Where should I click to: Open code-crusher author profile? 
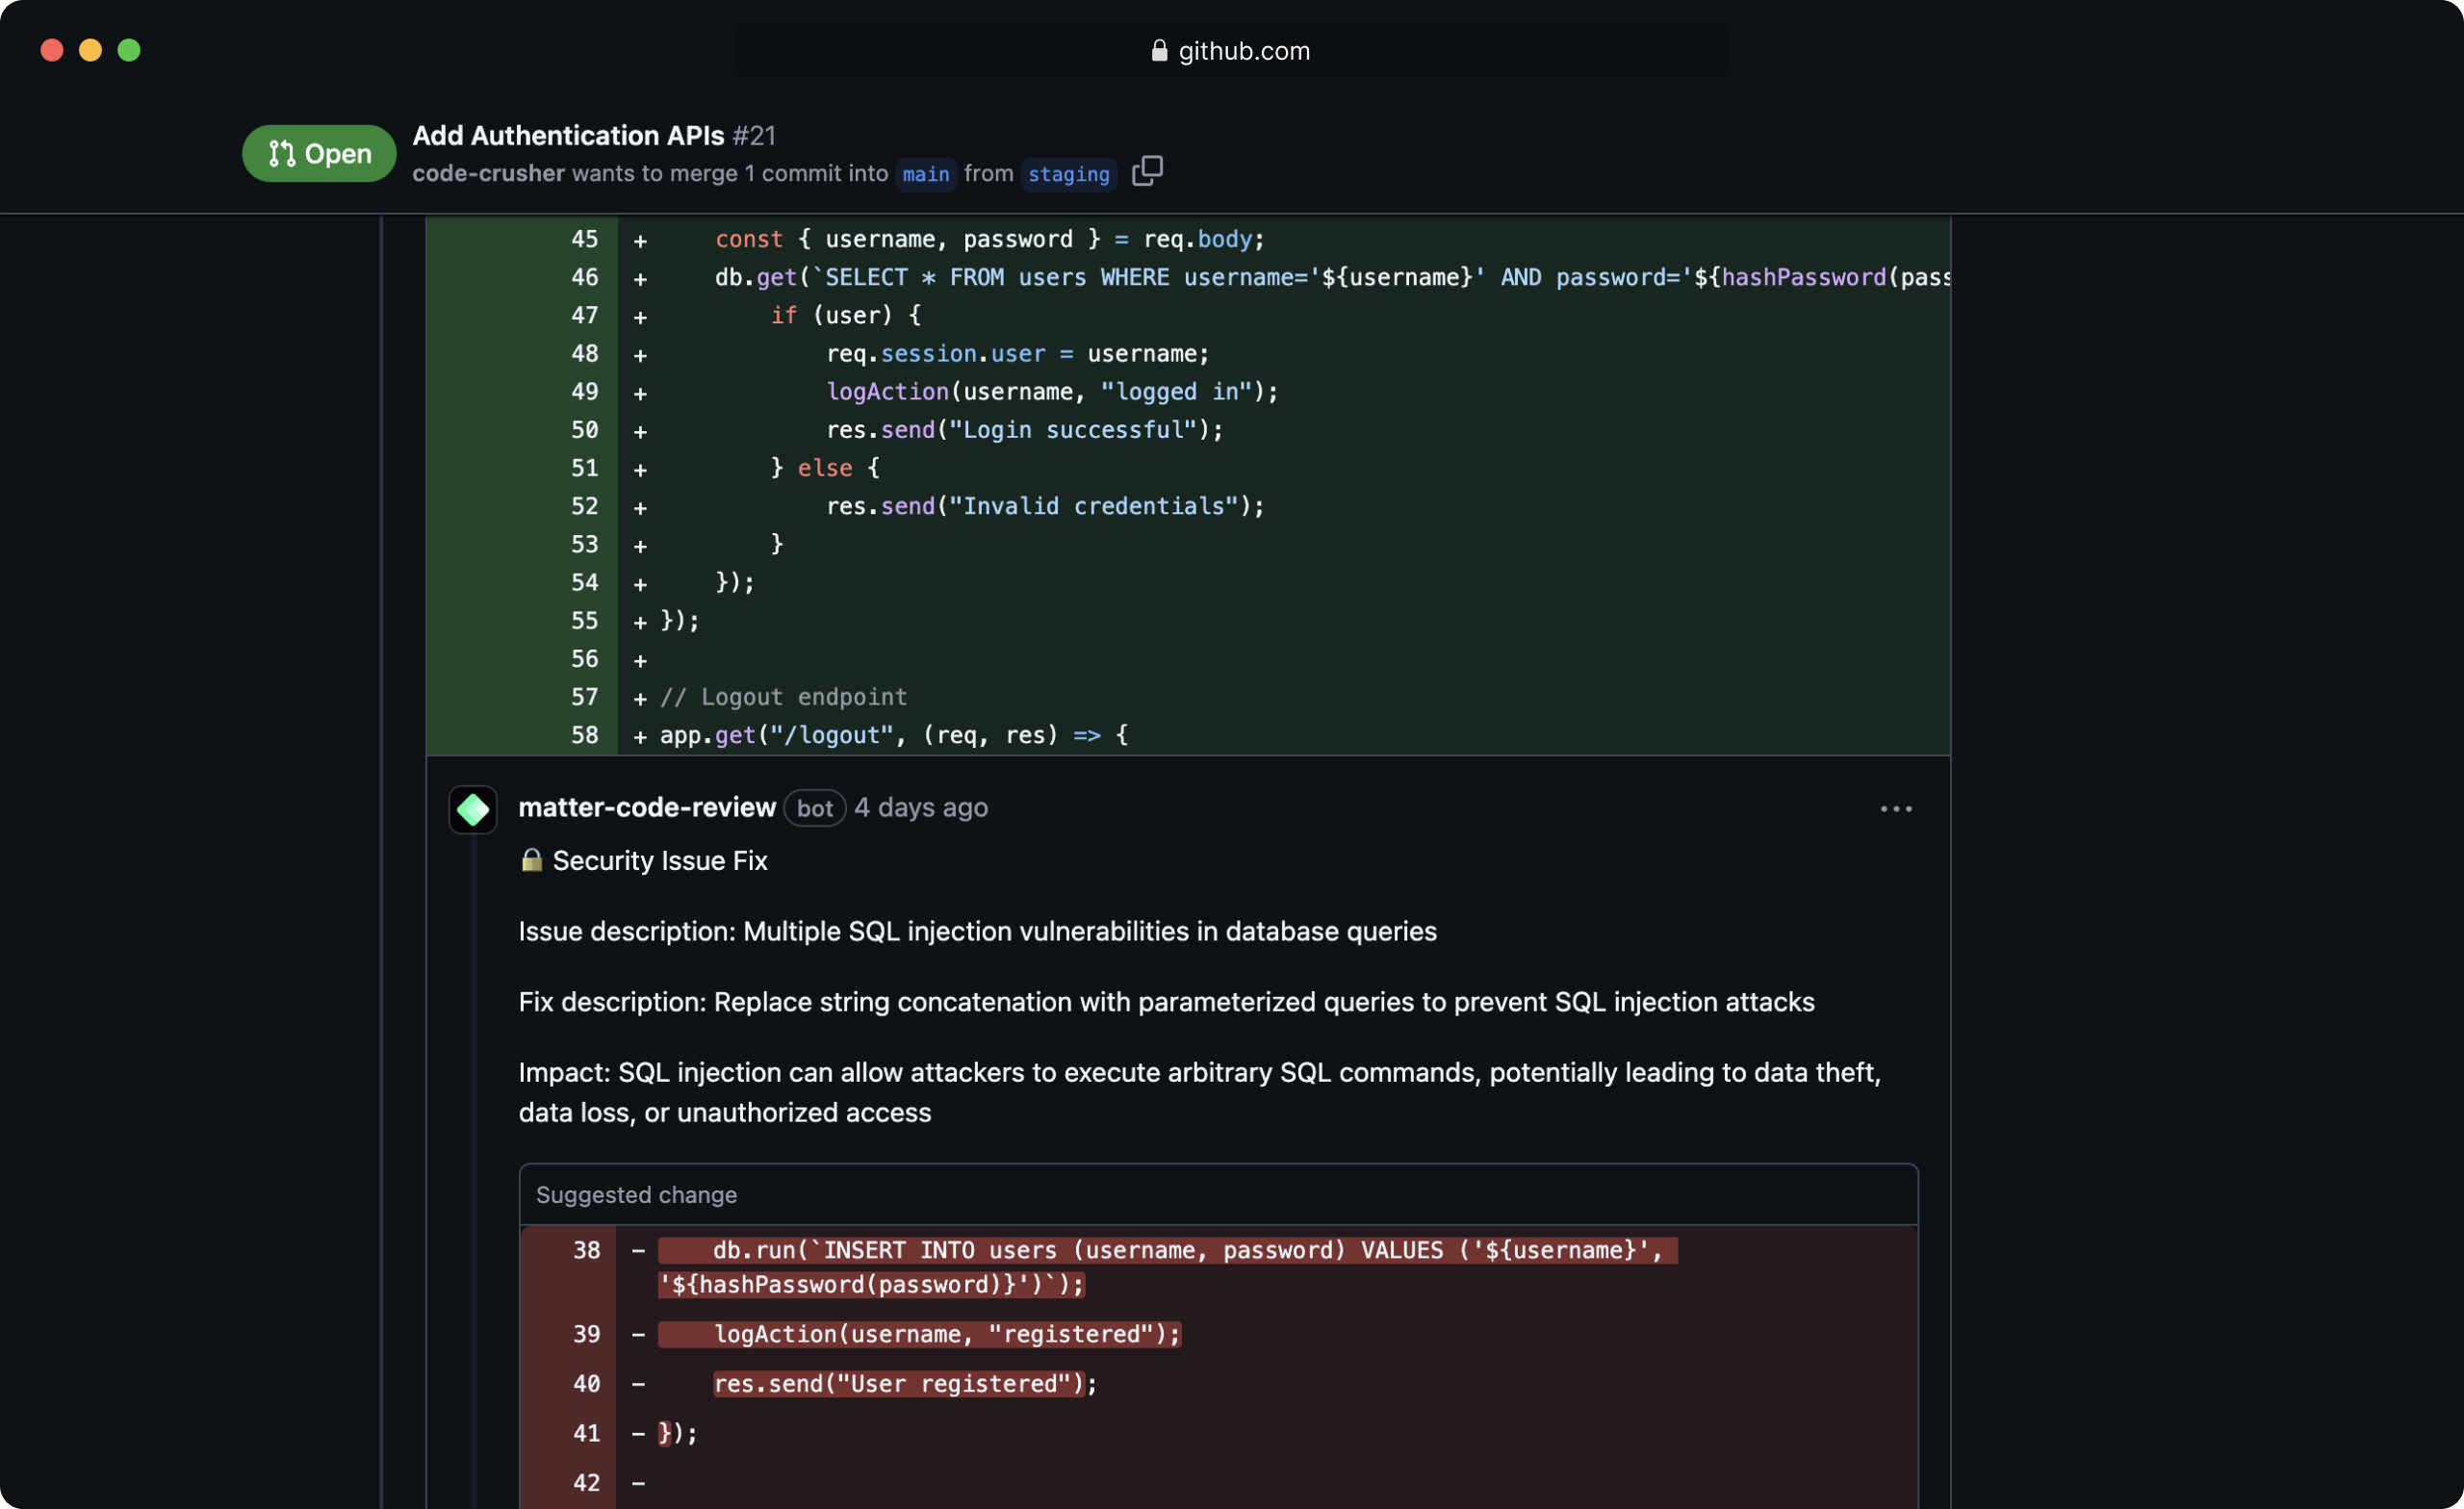(x=488, y=173)
